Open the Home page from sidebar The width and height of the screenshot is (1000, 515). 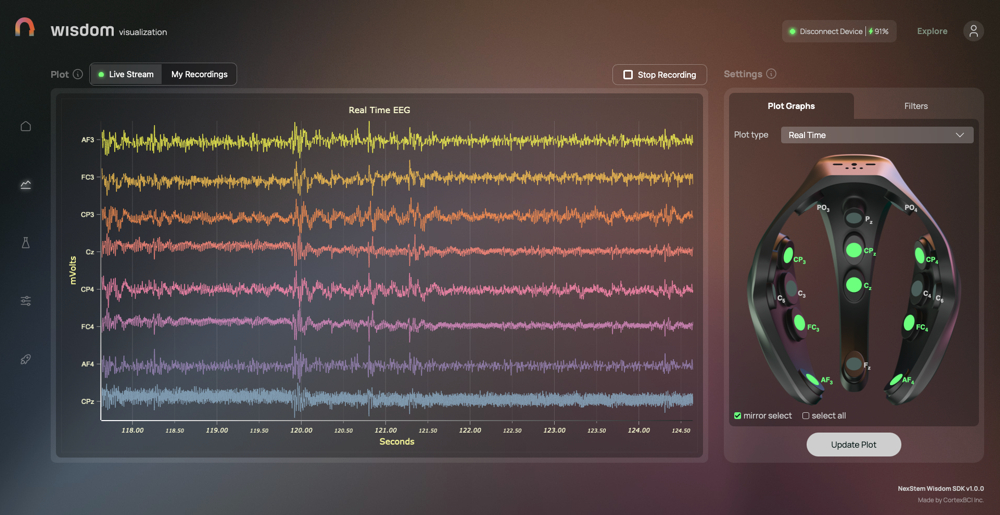tap(26, 126)
